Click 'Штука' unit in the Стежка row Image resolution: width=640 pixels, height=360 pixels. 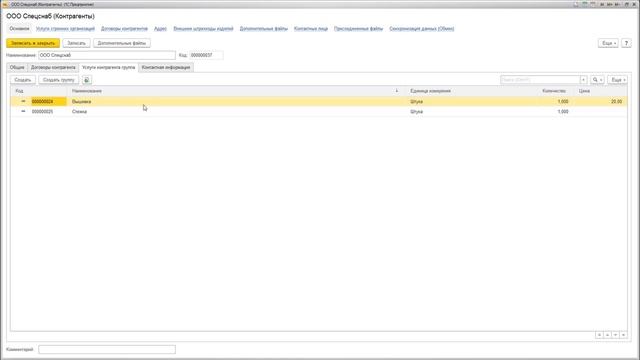pyautogui.click(x=417, y=111)
